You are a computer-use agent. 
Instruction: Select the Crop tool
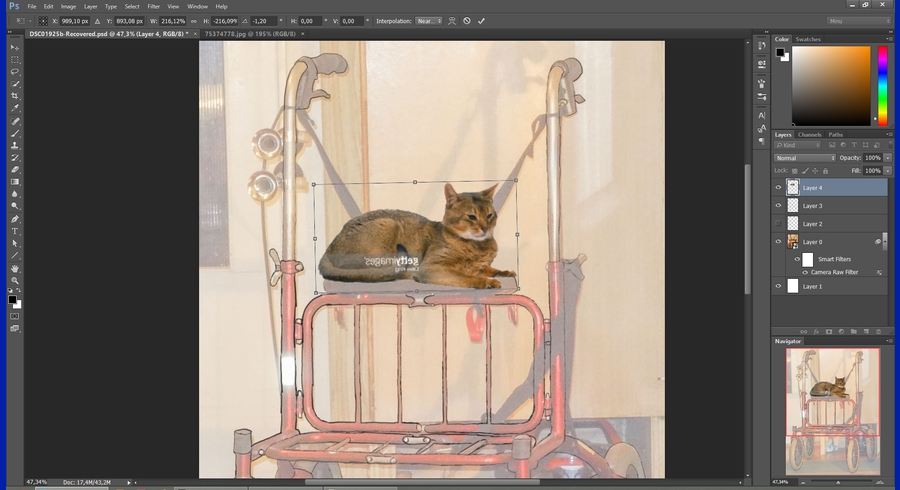click(x=15, y=96)
